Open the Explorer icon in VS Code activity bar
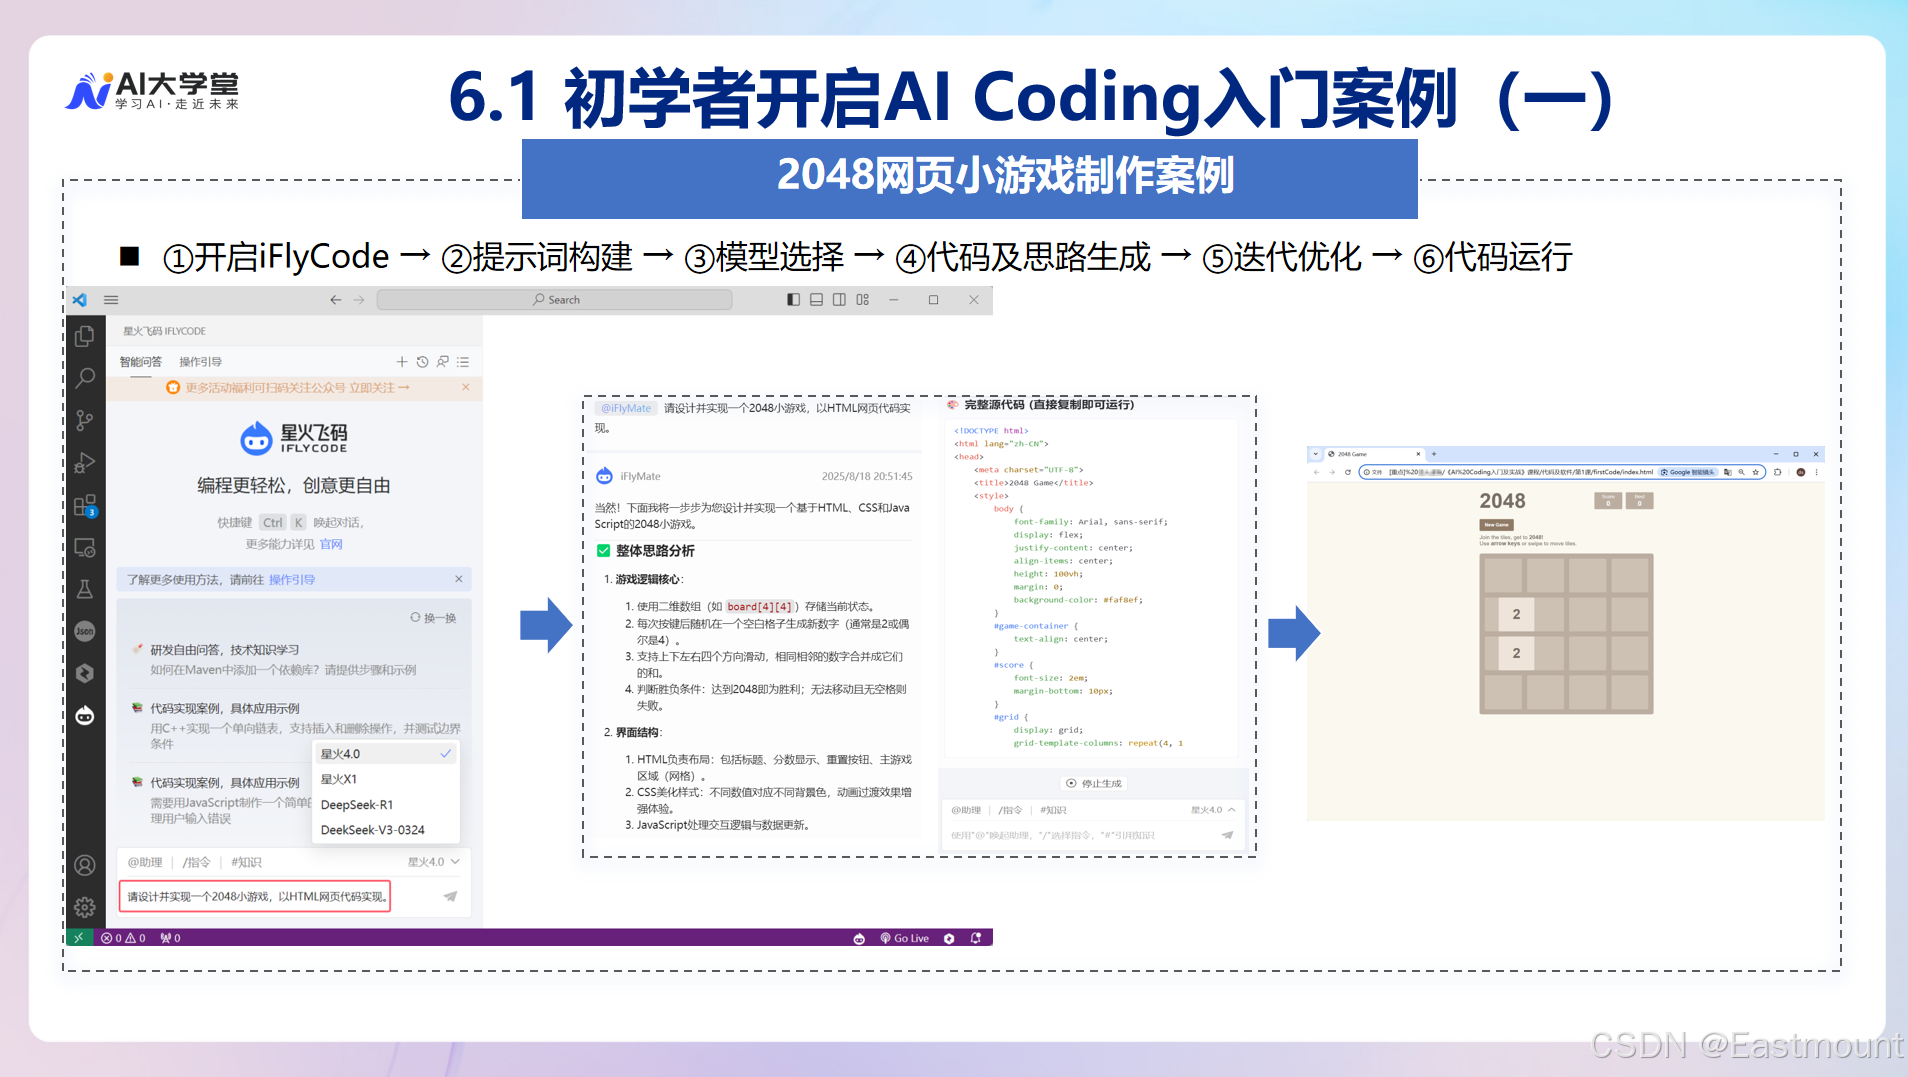This screenshot has width=1908, height=1077. tap(85, 336)
